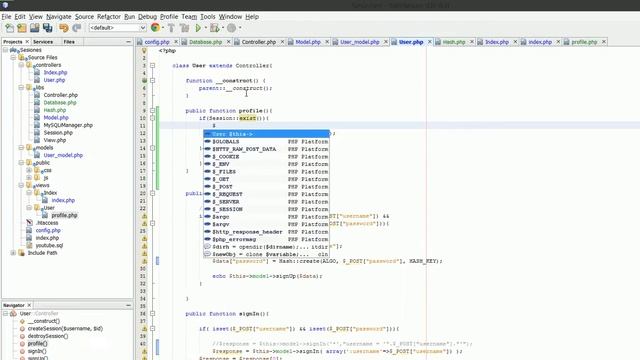Click the grey Profile Project icon

[x=231, y=28]
